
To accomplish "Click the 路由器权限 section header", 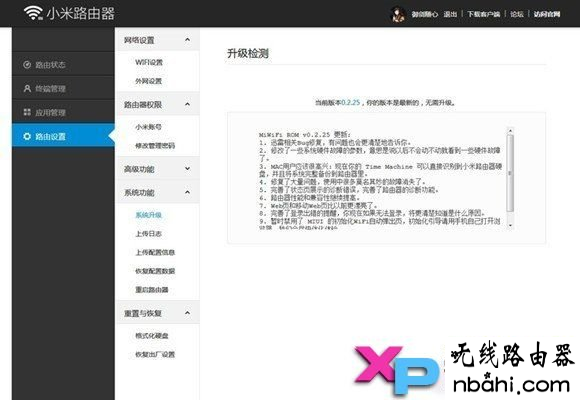I will click(158, 104).
